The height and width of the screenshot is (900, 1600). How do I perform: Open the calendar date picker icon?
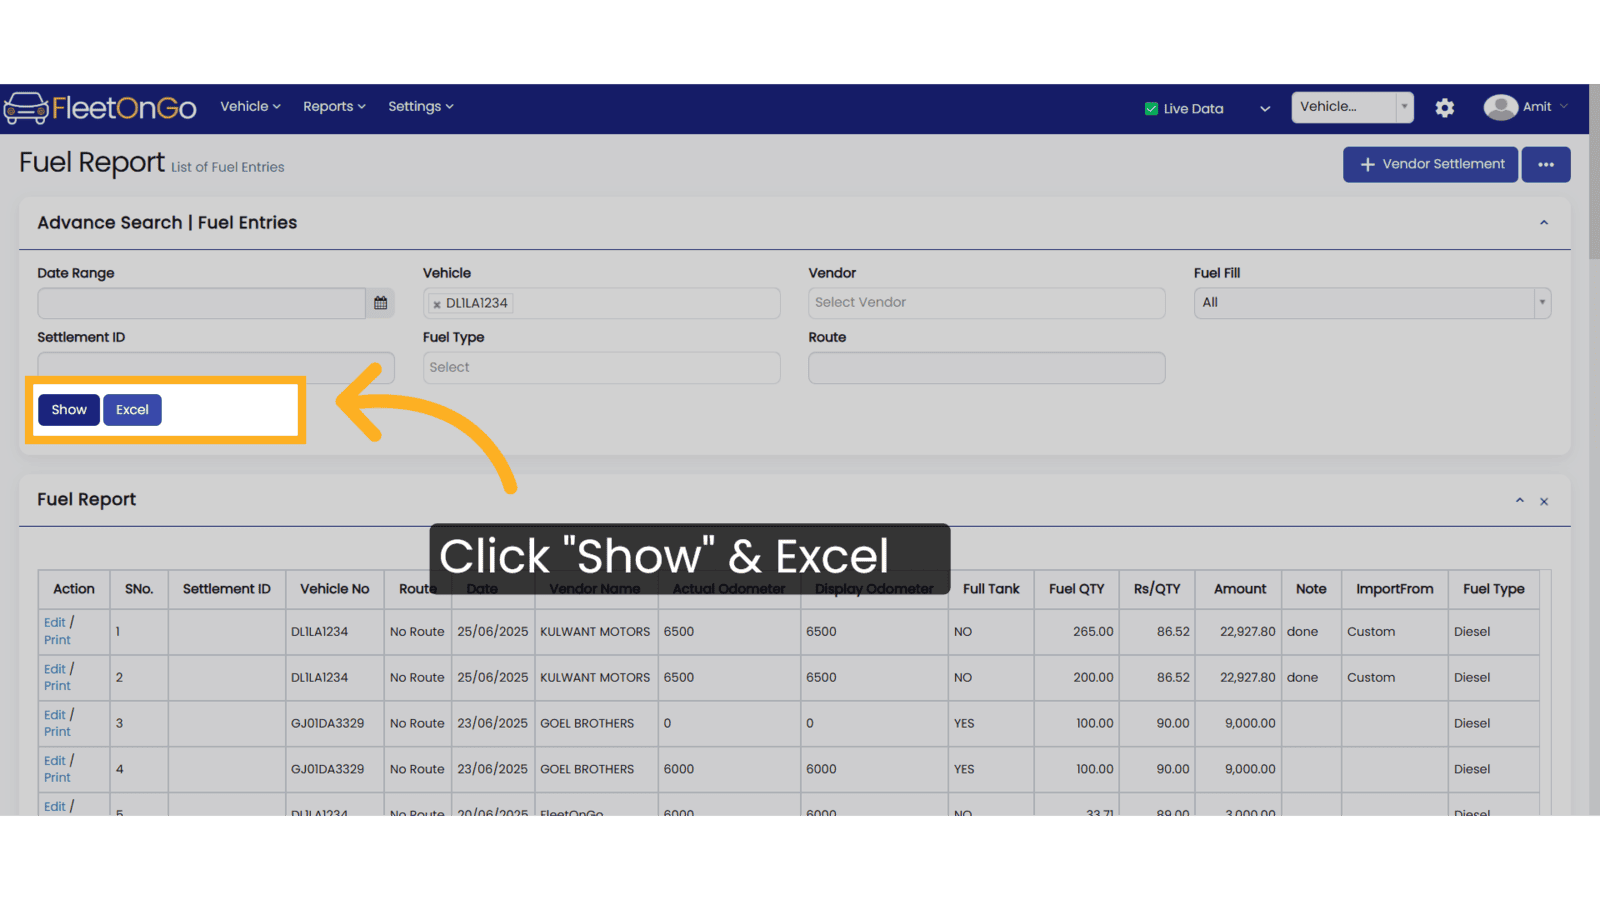380,303
